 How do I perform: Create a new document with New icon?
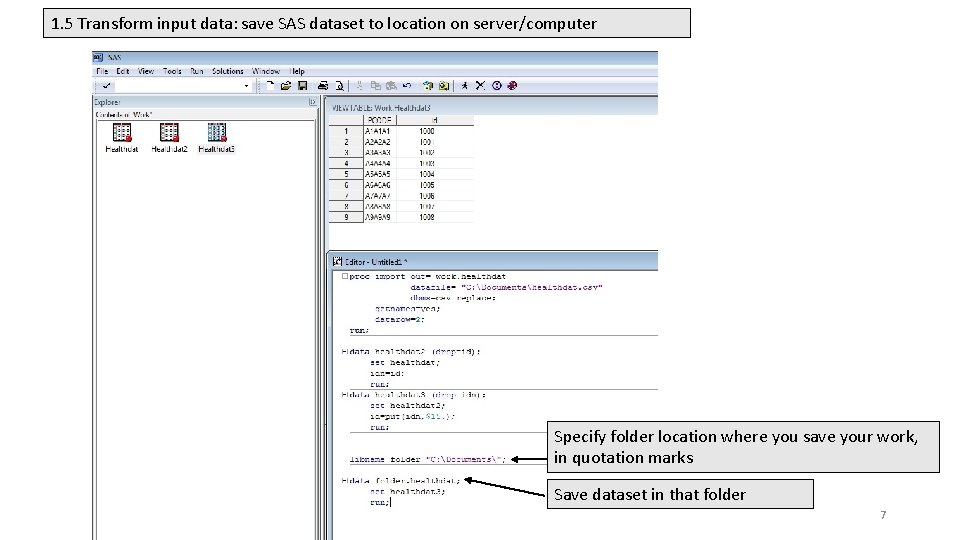(270, 86)
